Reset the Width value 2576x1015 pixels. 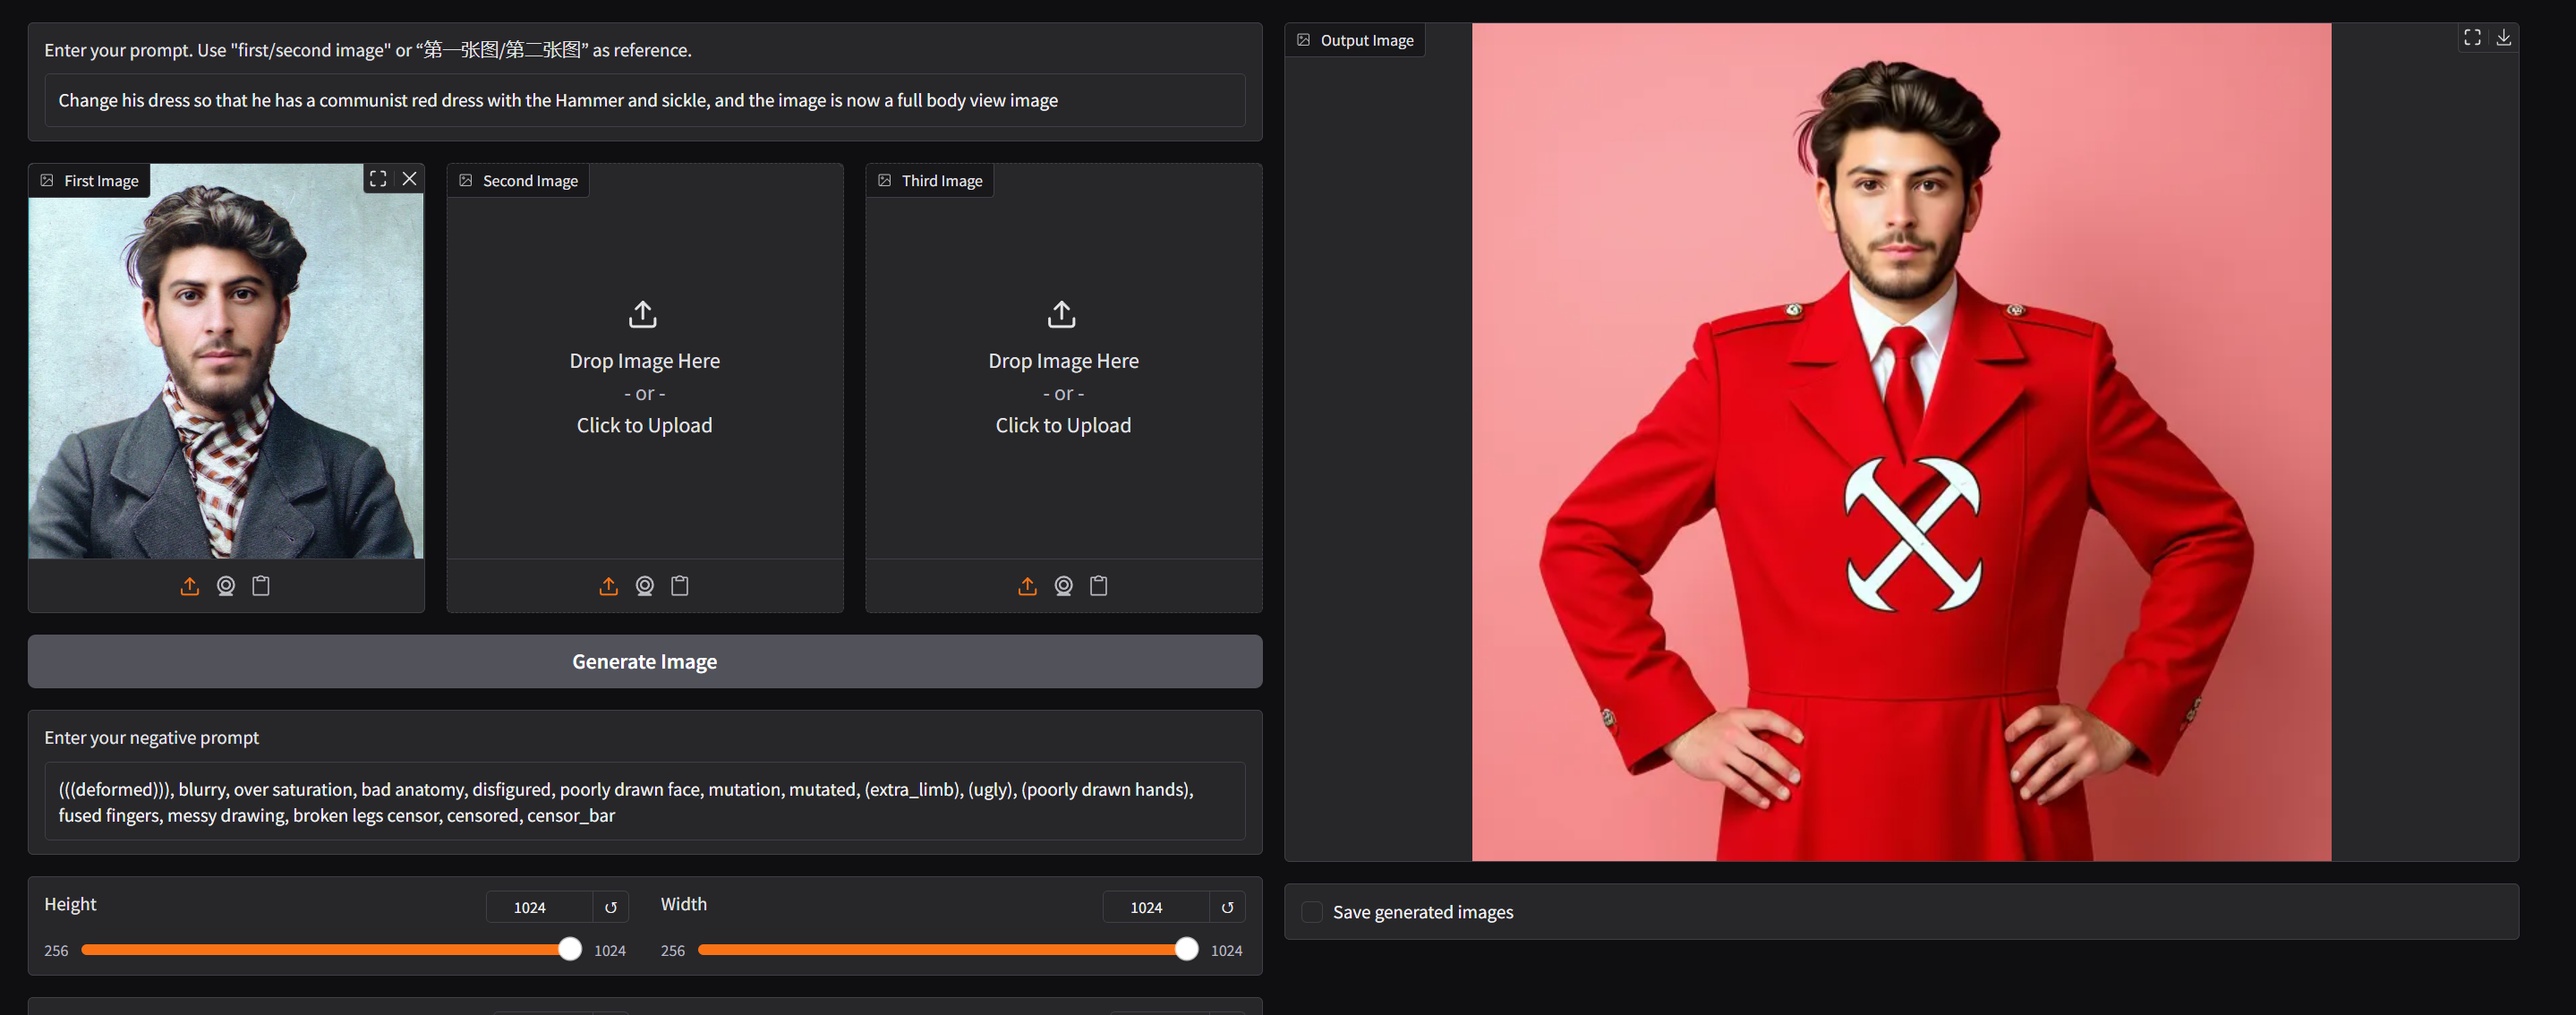(1228, 907)
